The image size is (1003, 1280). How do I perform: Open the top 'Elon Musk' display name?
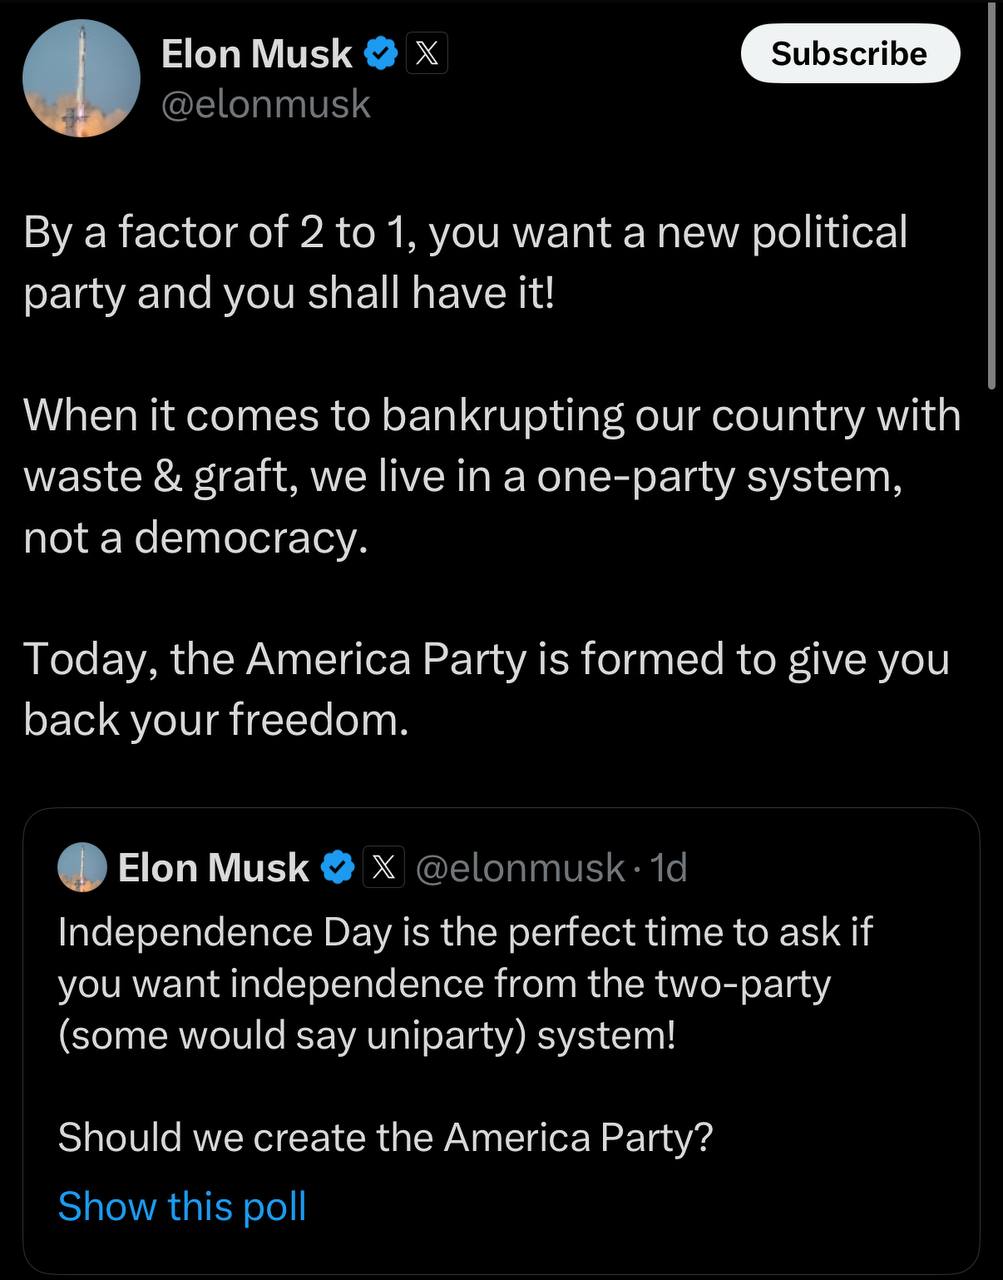coord(257,54)
